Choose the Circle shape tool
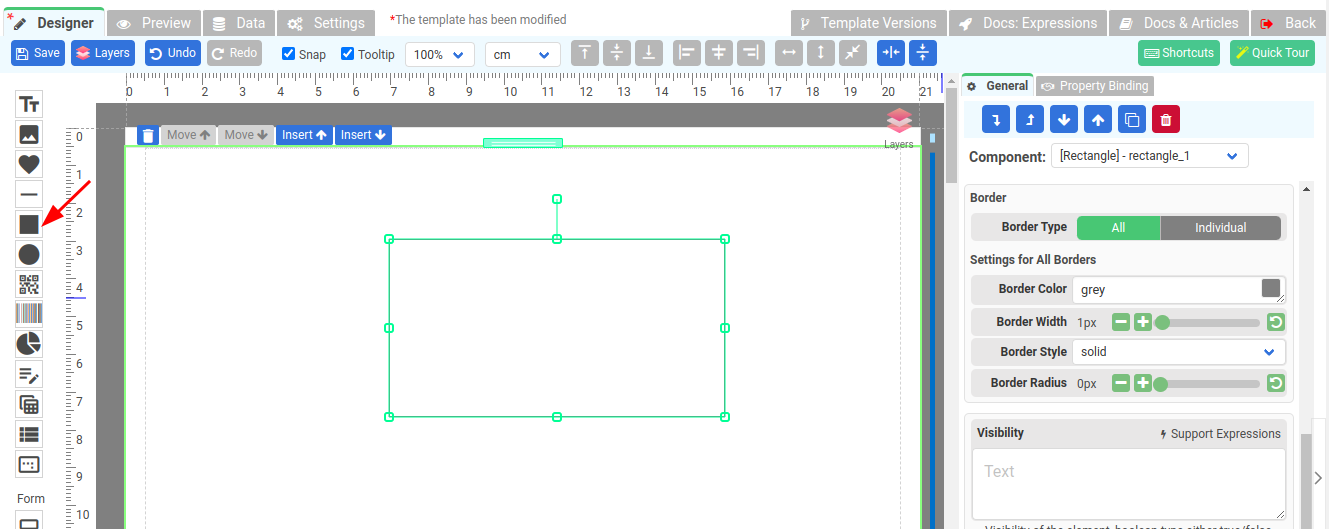The image size is (1329, 529). pyautogui.click(x=29, y=254)
